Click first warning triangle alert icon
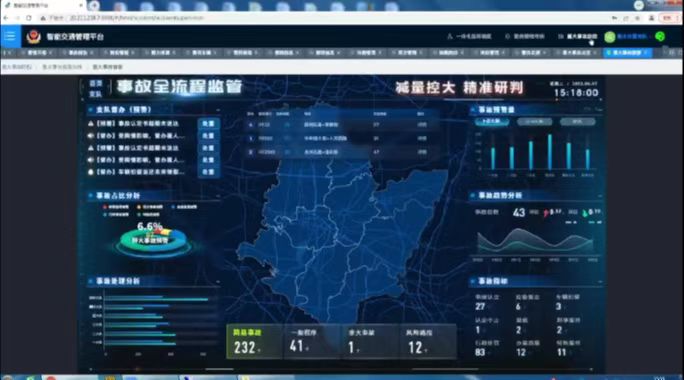 click(91, 124)
